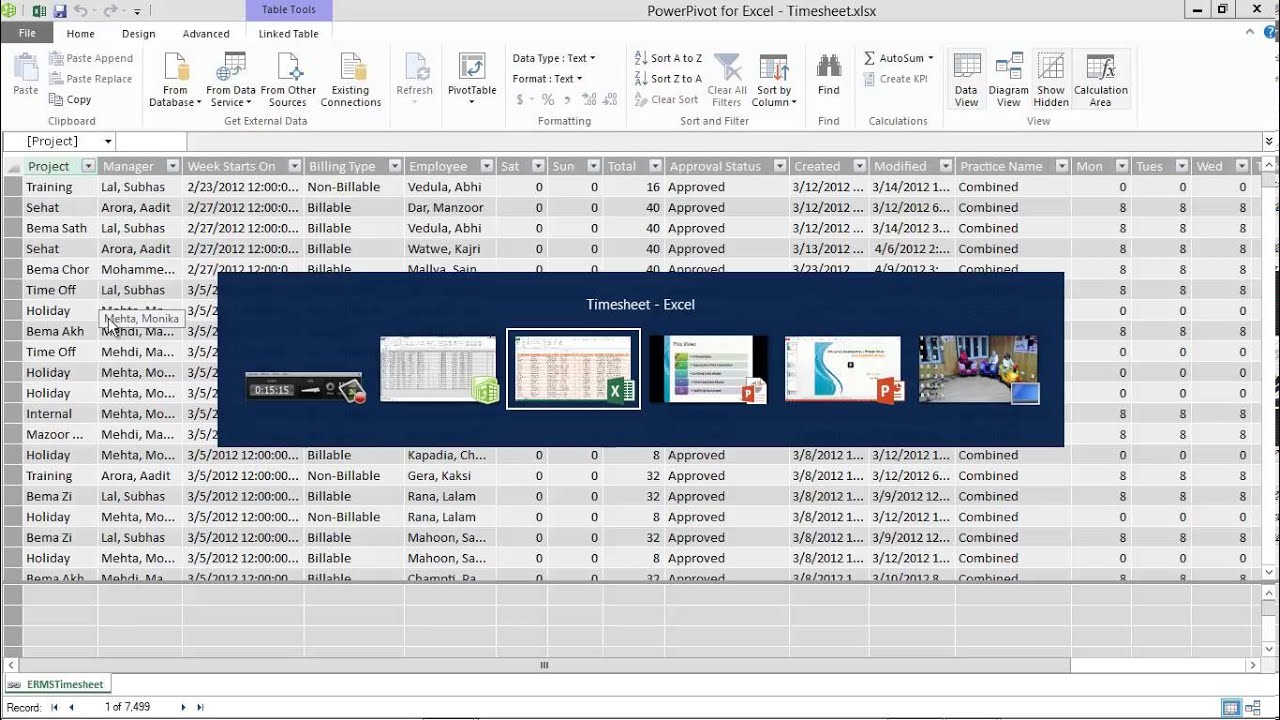Select the recorder thumbnail showing 0:15:15
Screen dimensions: 1280x720
coord(305,387)
